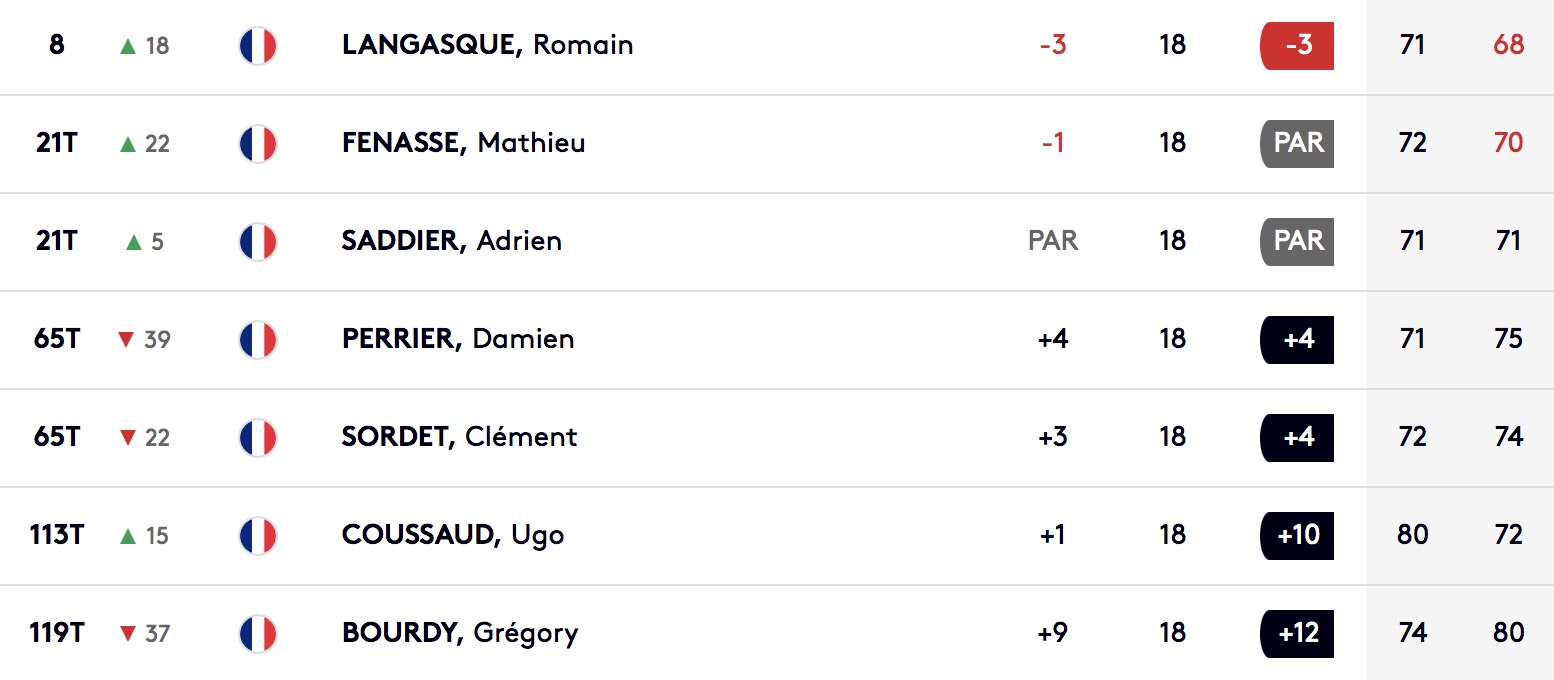
Task: Click the green up arrow showing 18
Action: click(x=127, y=46)
